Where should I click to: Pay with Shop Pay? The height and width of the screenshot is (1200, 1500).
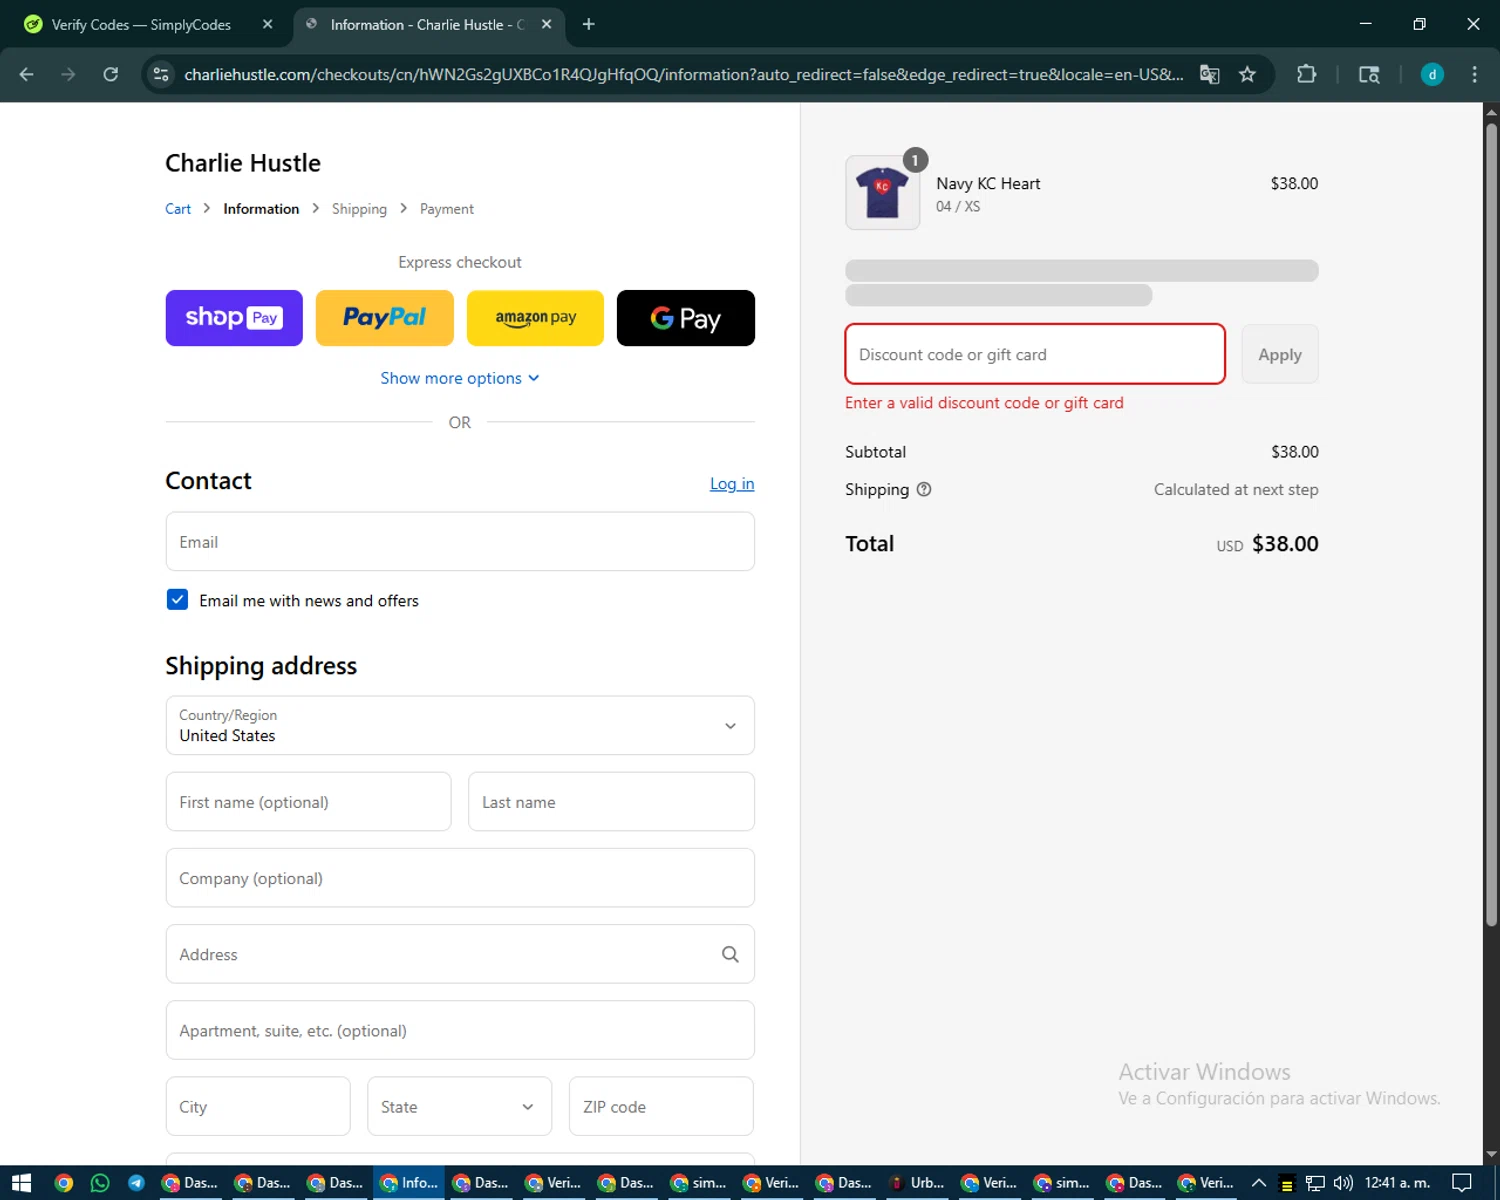coord(234,318)
